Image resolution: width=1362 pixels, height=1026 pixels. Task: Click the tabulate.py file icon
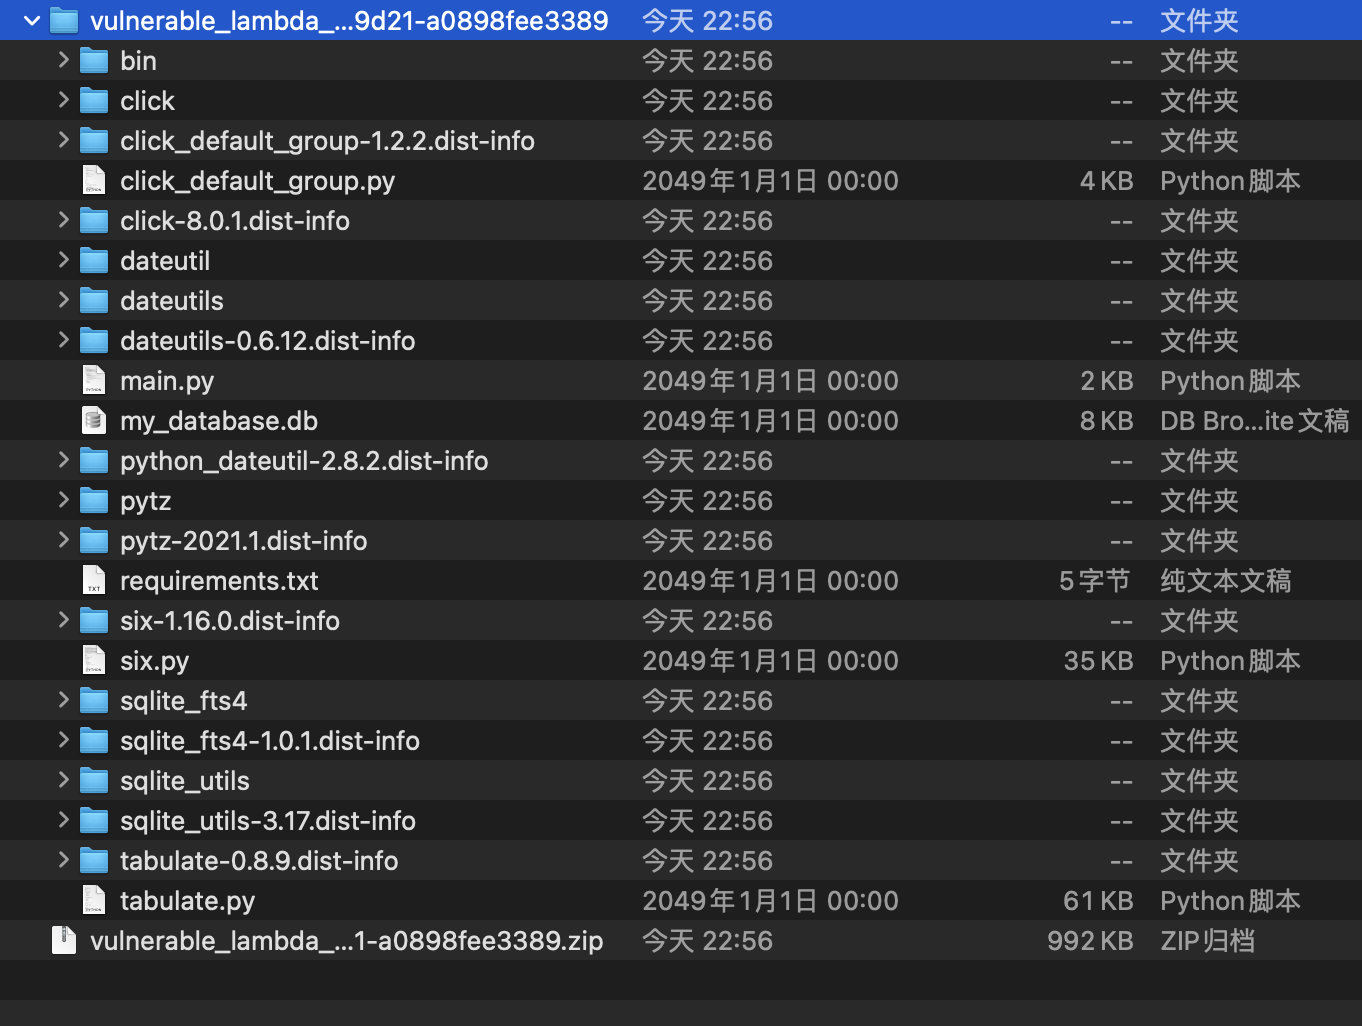[94, 901]
